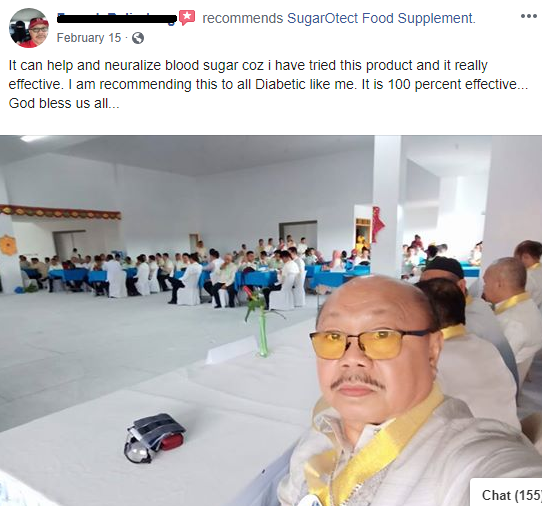Viewport: 542px width, 506px height.
Task: Click the word 'recommends' in the post header
Action: click(x=242, y=18)
